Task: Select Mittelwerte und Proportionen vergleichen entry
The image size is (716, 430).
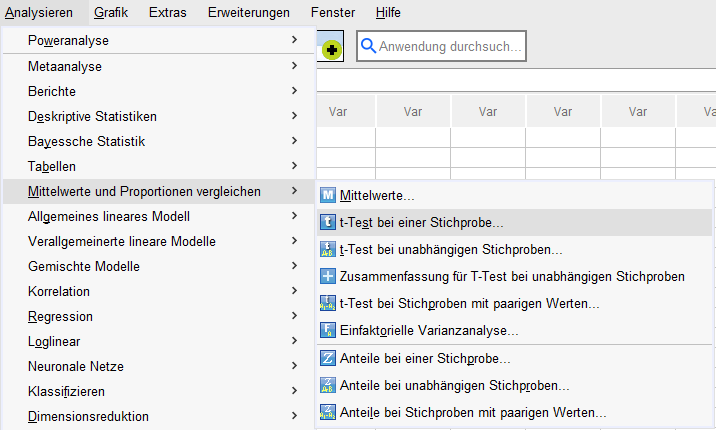Action: click(x=158, y=191)
